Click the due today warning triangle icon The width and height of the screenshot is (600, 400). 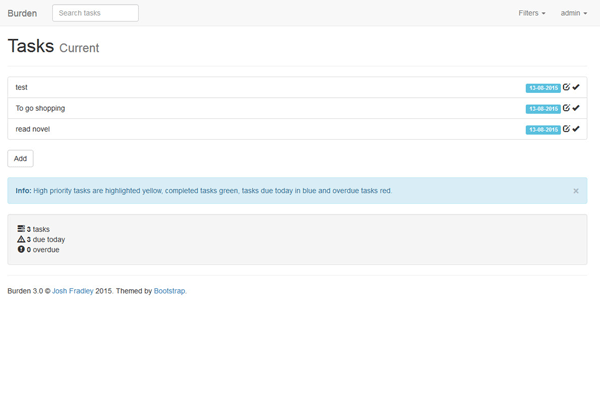21,239
